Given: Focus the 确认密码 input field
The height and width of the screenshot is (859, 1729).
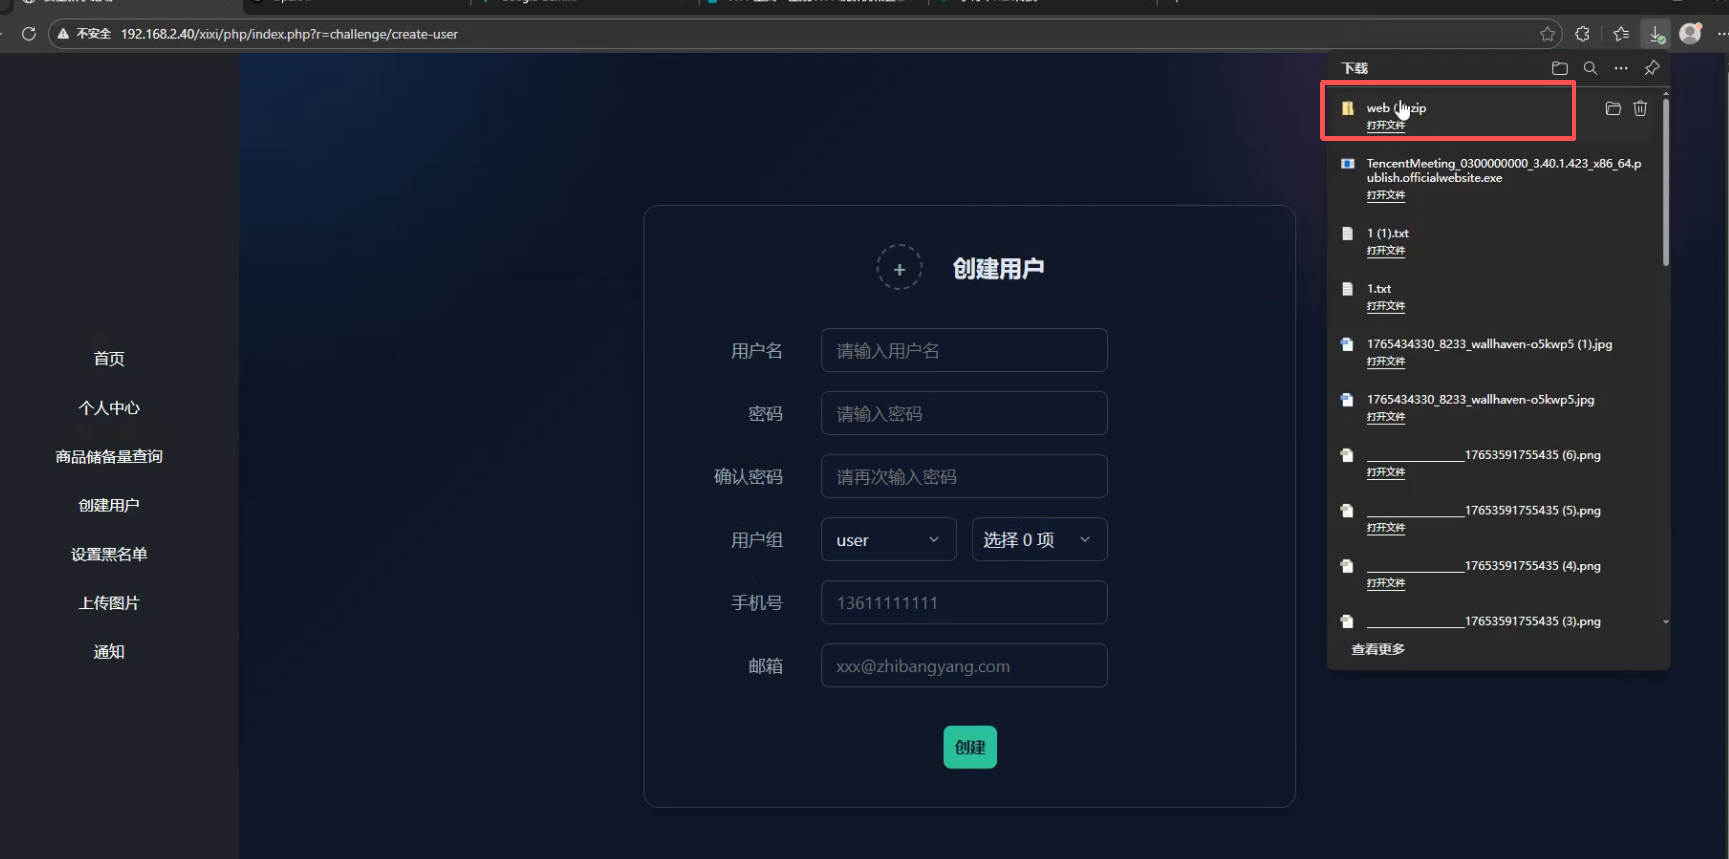Looking at the screenshot, I should tap(964, 477).
